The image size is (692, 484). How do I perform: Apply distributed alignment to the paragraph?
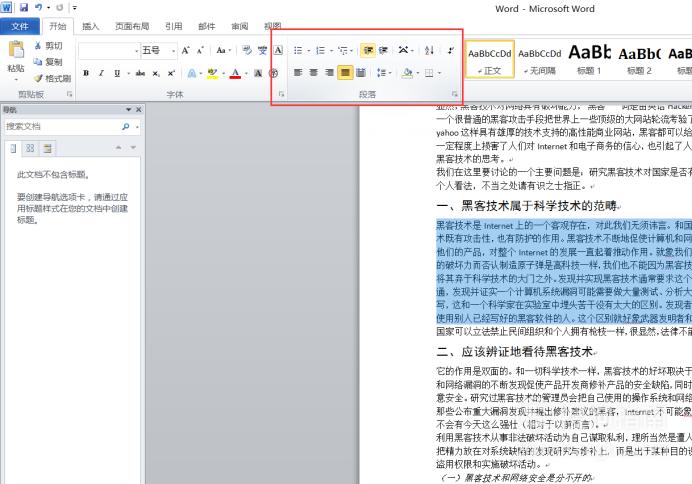tap(361, 73)
